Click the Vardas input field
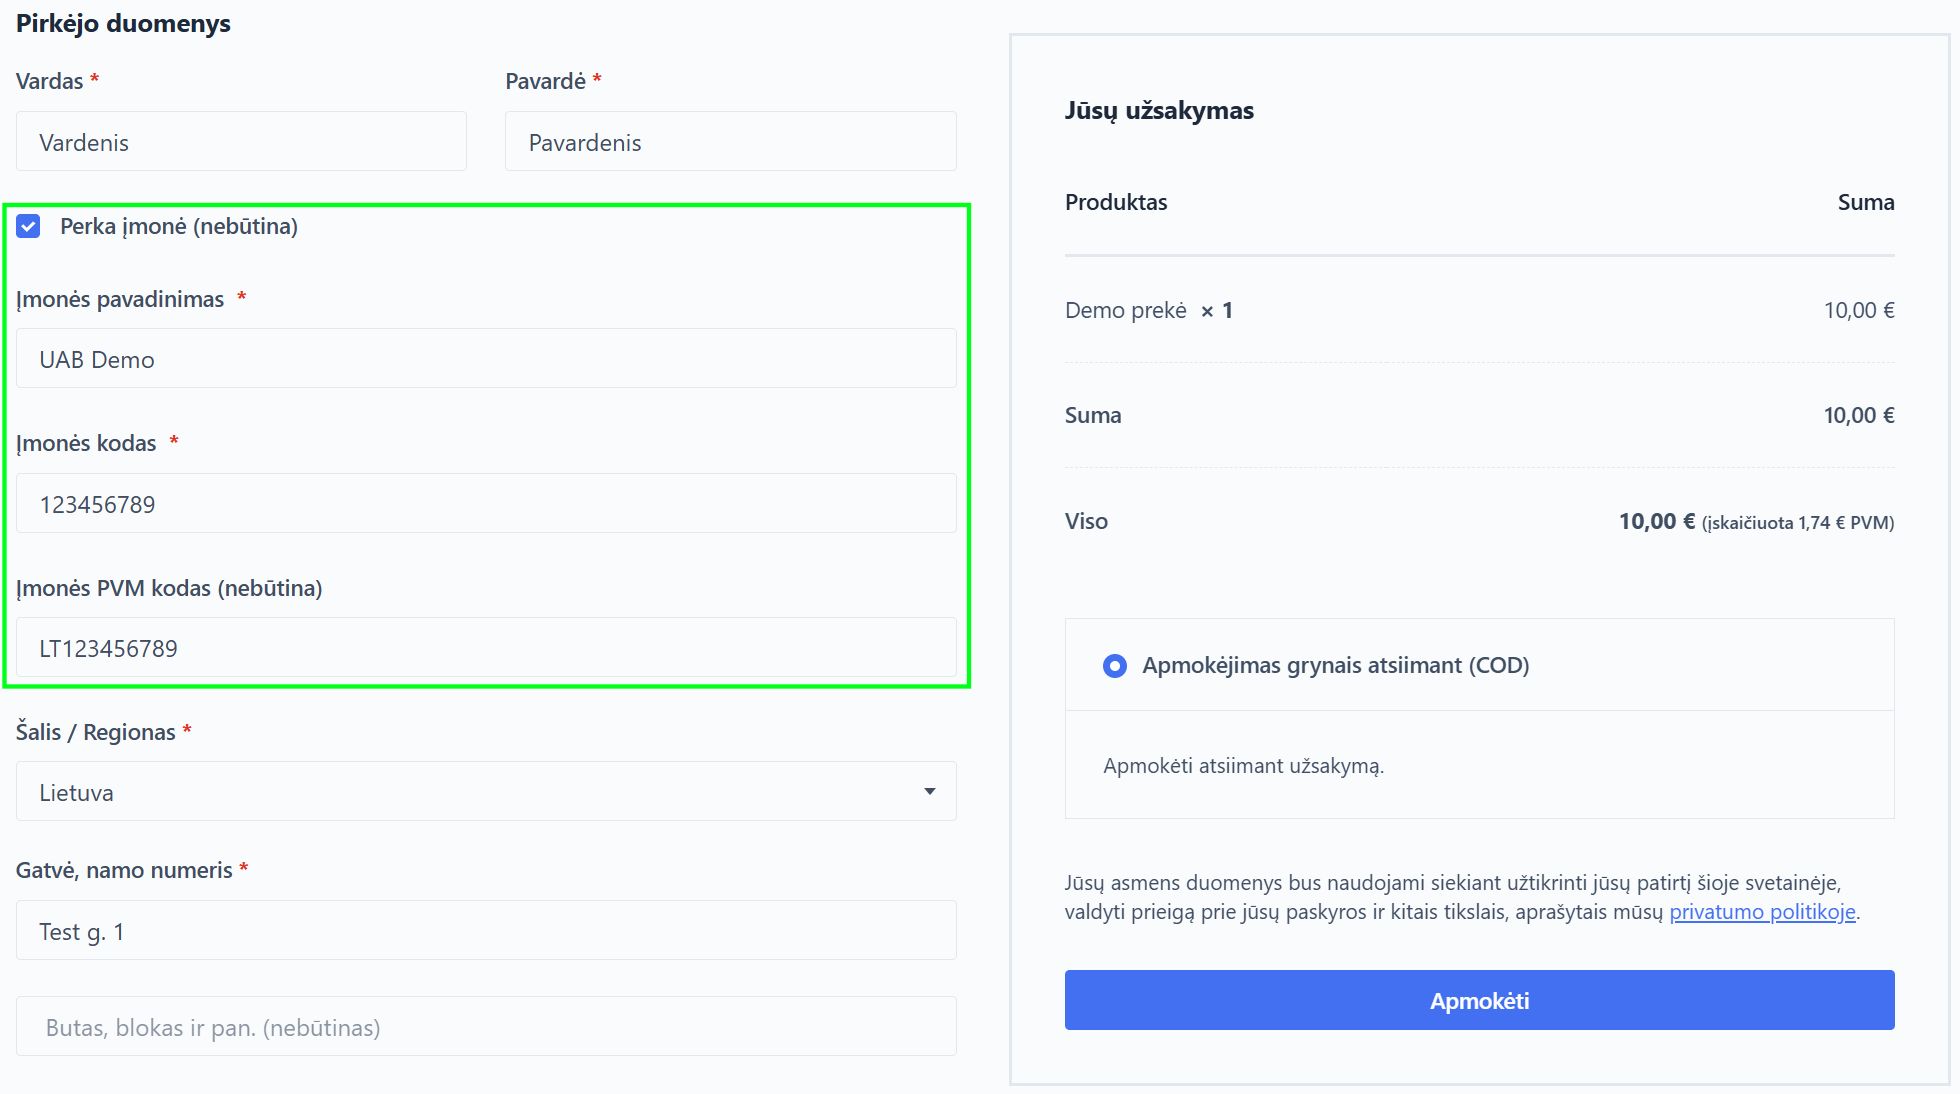 [x=241, y=142]
